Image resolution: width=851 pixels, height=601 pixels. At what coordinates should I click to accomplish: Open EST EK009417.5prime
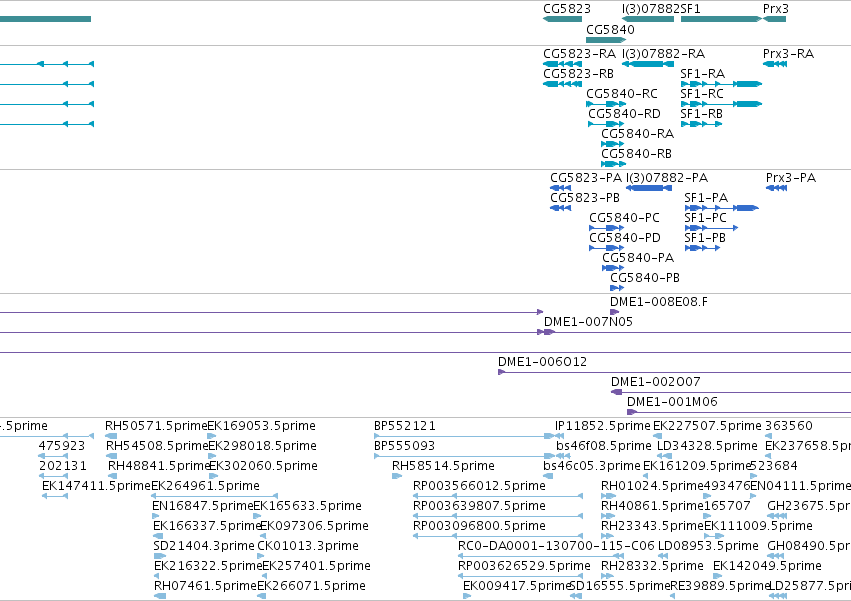(467, 596)
